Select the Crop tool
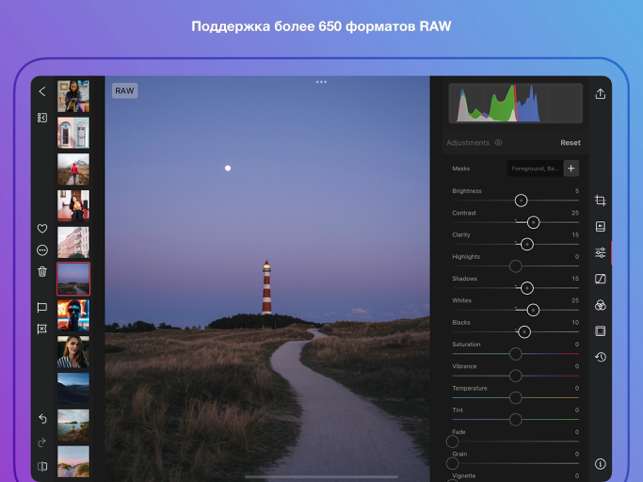The width and height of the screenshot is (643, 482). pos(600,201)
